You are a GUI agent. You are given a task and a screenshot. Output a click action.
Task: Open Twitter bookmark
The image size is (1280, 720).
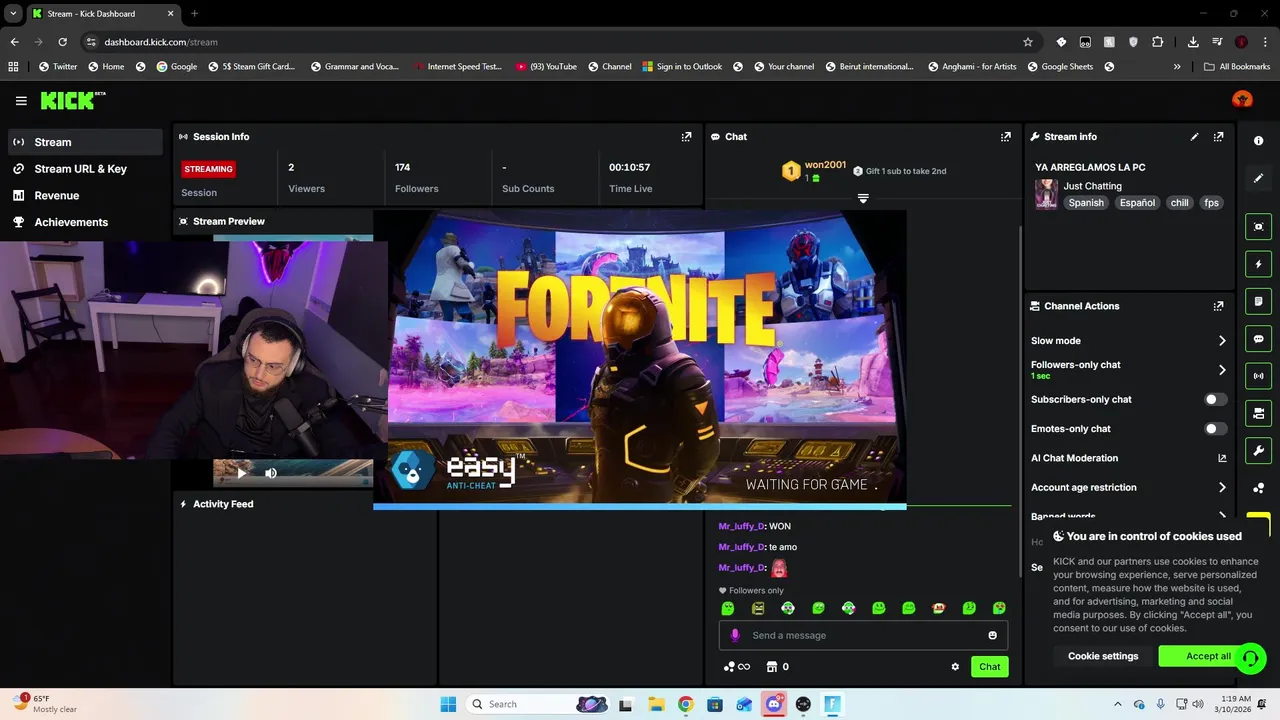click(57, 67)
